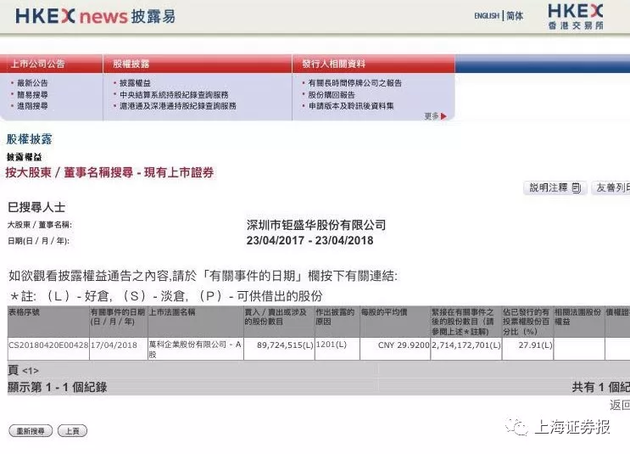
Task: Open the 最新公告 link
Action: [x=32, y=83]
